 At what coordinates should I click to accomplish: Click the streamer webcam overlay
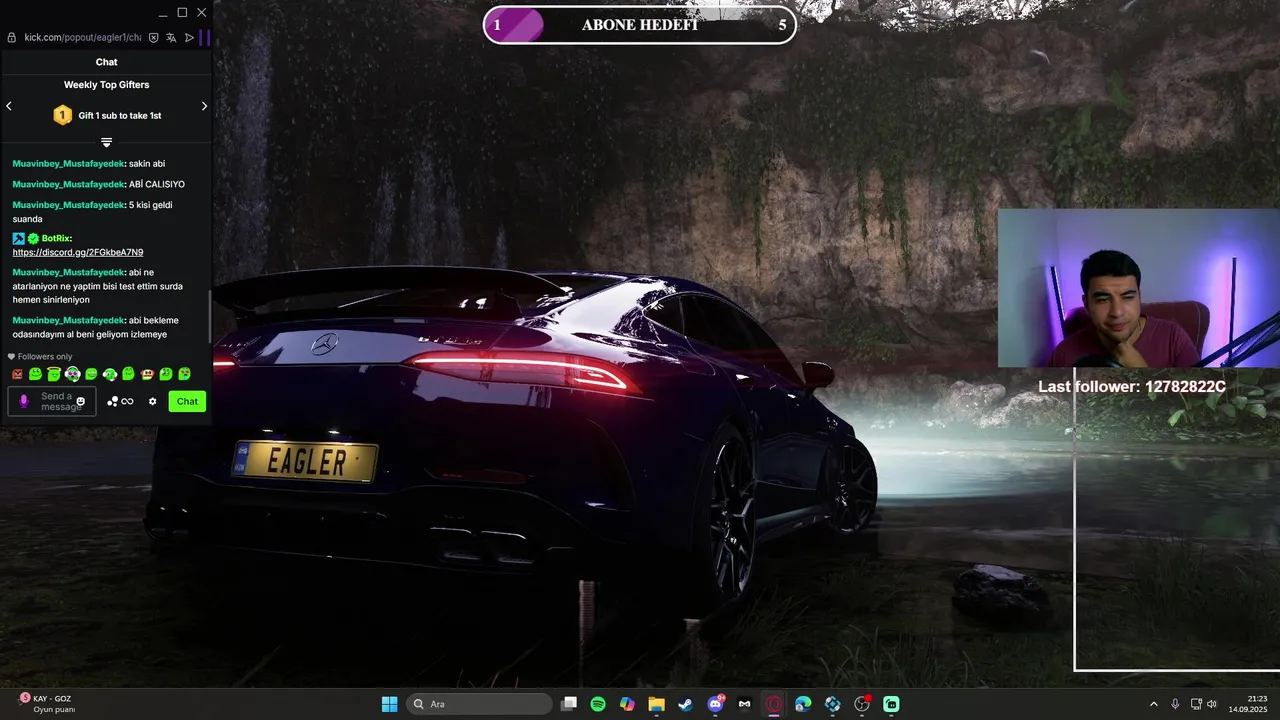click(1139, 288)
